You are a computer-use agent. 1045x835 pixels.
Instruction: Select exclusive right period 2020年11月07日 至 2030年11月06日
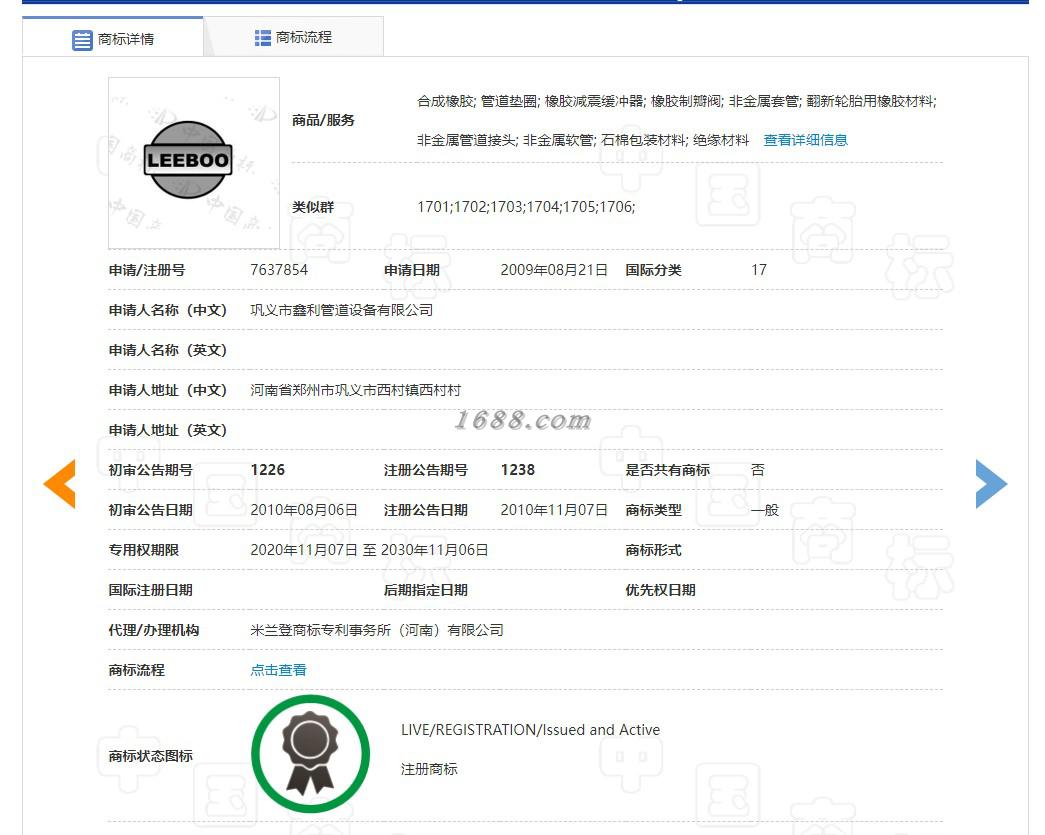point(369,550)
